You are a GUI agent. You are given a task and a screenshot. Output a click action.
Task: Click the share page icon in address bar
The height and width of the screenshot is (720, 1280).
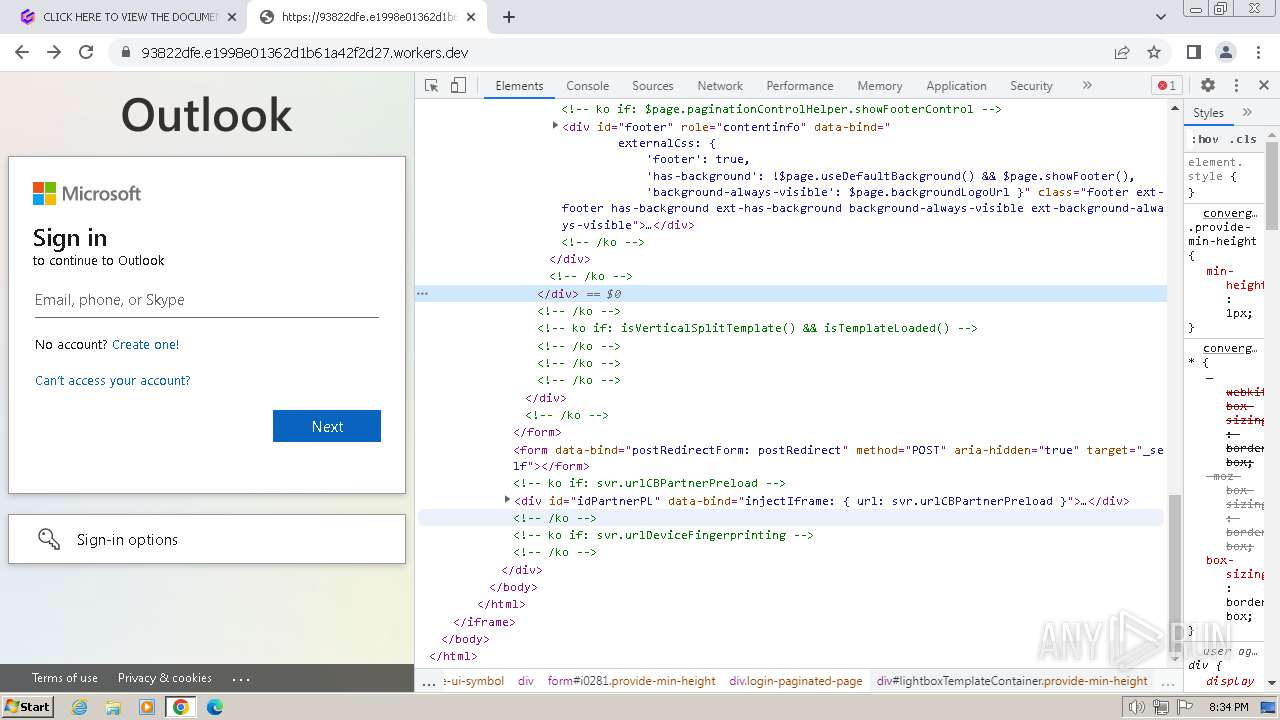pyautogui.click(x=1122, y=52)
